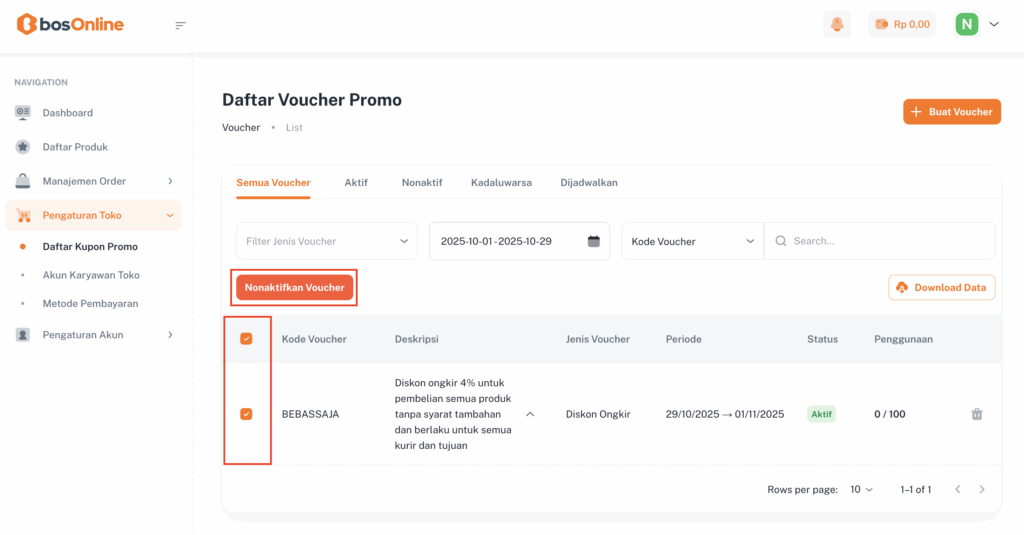
Task: Open the Kode Voucher search-type dropdown
Action: tap(693, 241)
